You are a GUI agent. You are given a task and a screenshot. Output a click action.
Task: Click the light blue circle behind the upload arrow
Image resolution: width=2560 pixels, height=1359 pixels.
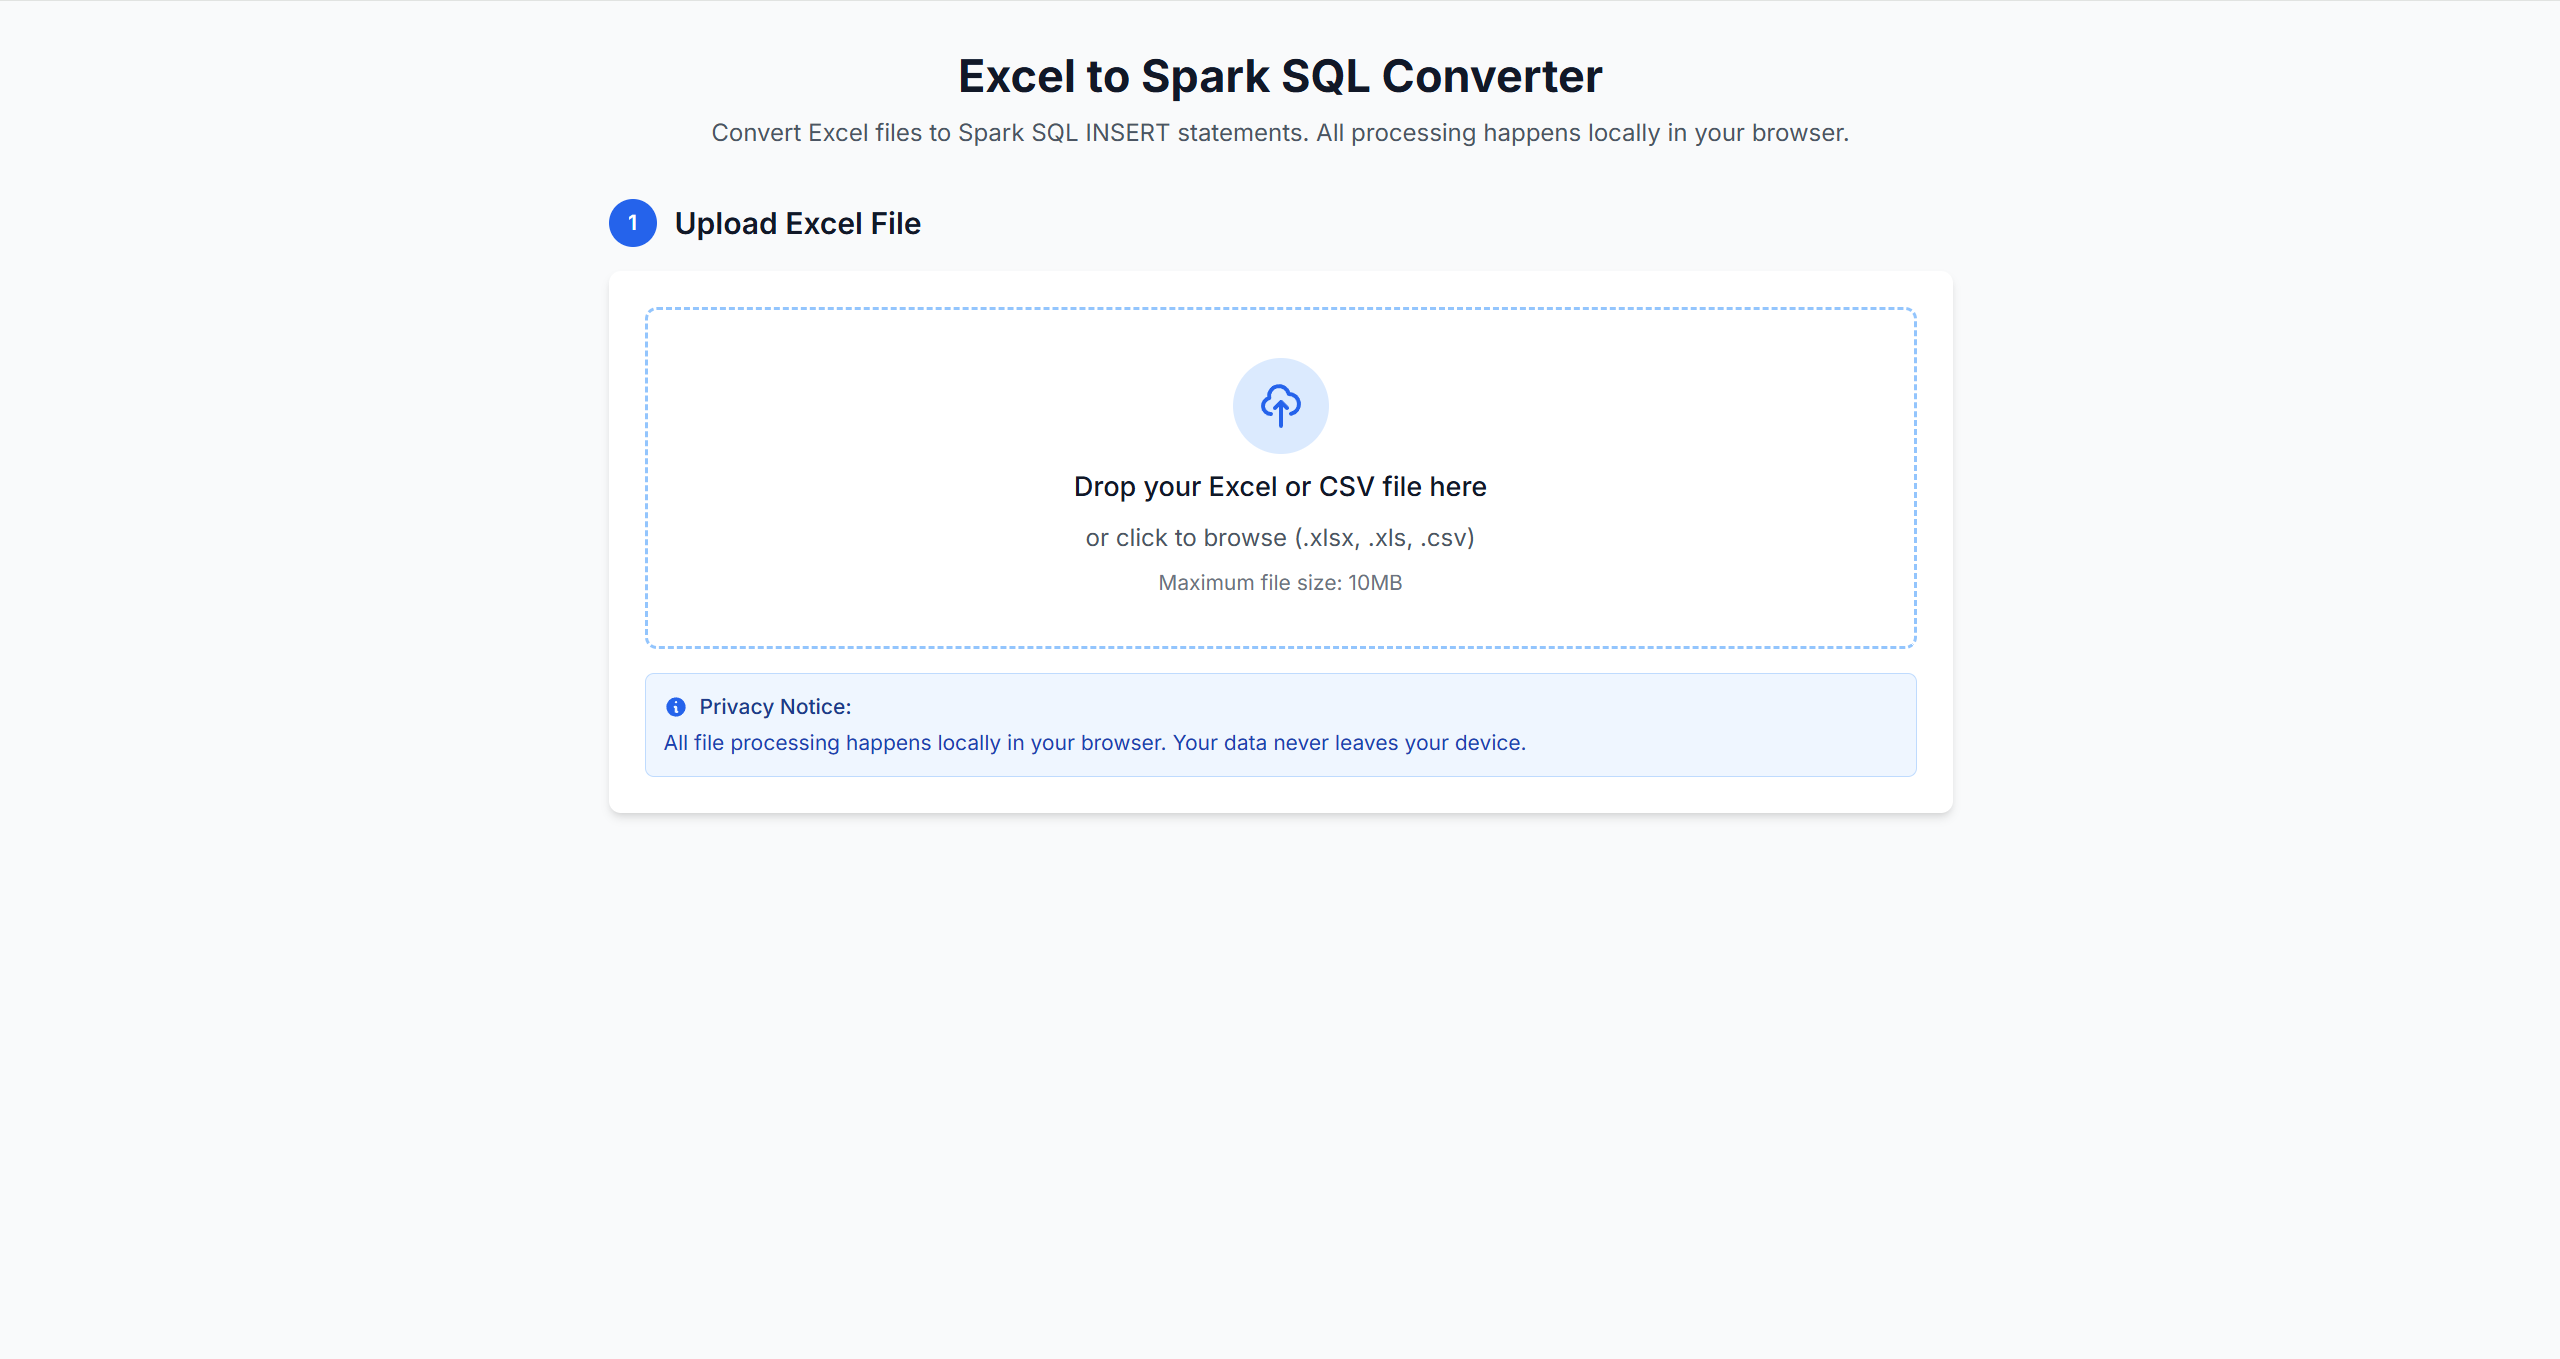[x=1280, y=405]
